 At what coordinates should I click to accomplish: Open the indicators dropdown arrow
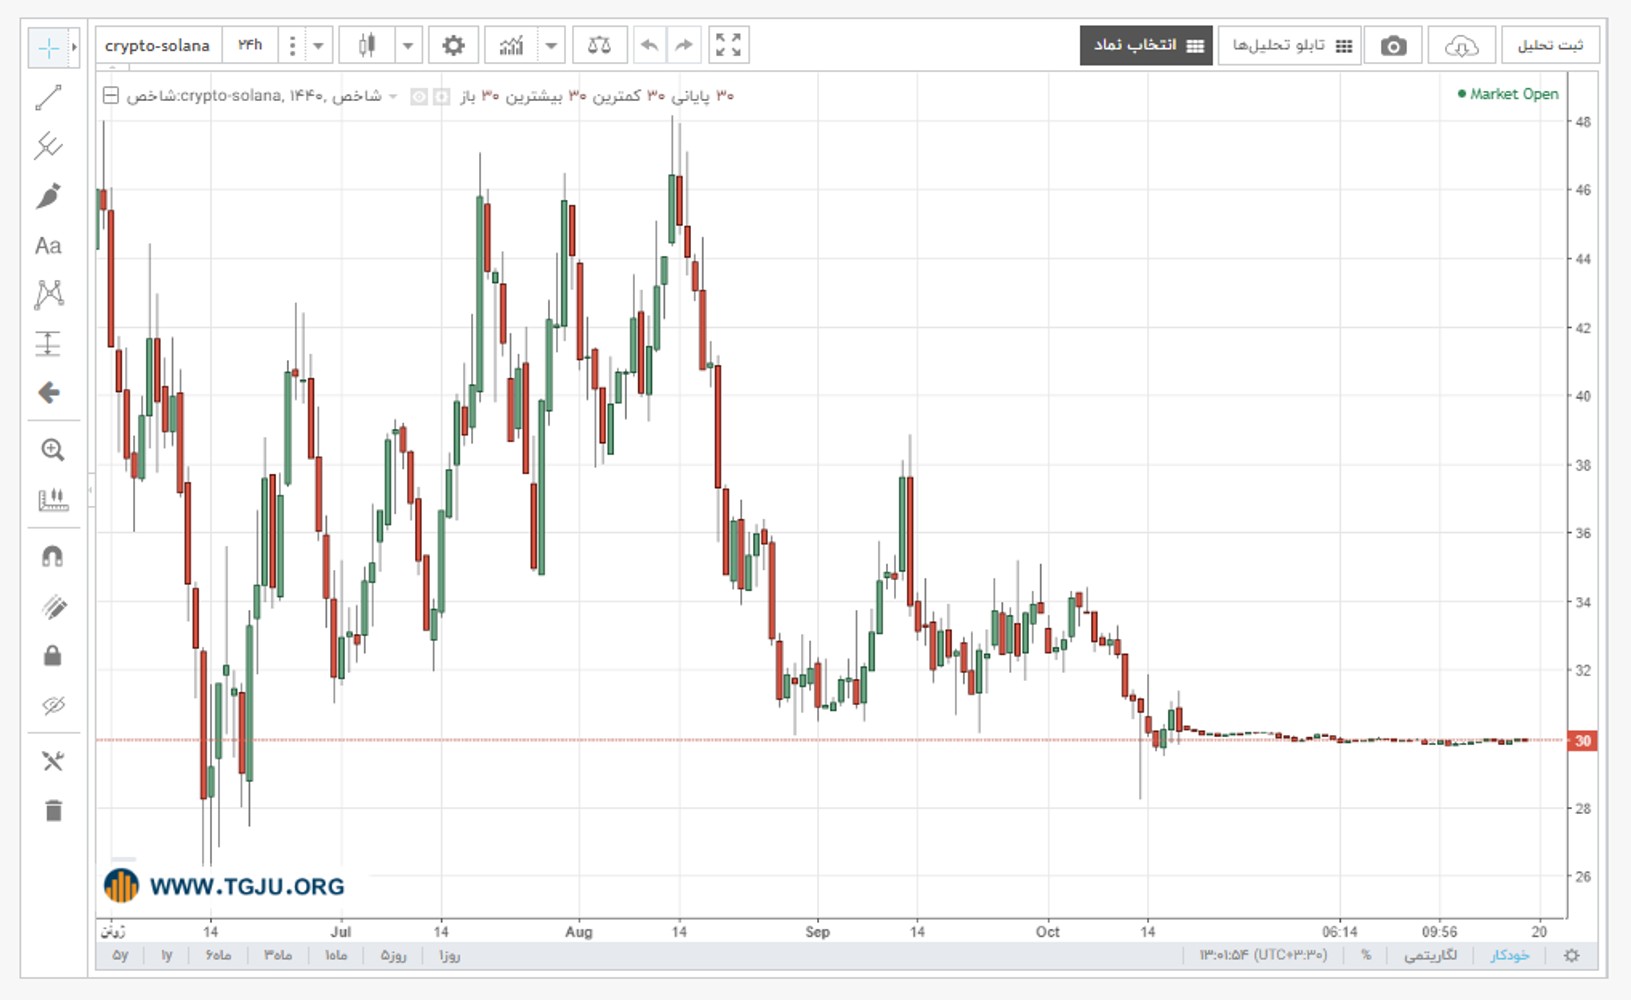(551, 45)
